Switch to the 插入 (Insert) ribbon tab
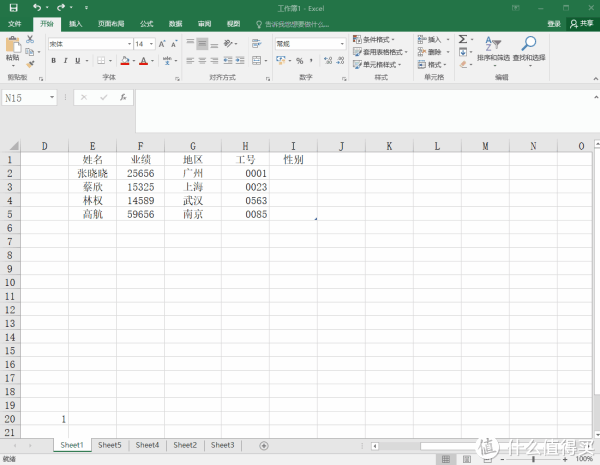 (x=76, y=22)
